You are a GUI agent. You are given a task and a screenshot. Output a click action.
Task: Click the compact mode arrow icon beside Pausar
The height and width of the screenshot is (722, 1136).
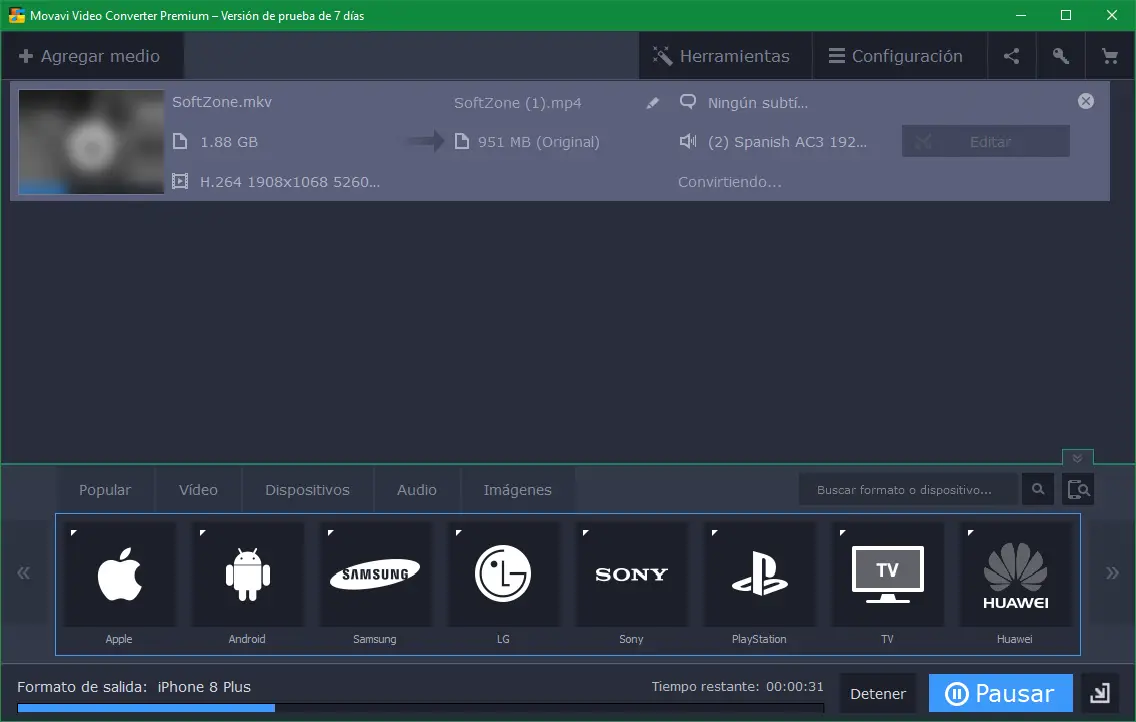[1100, 694]
